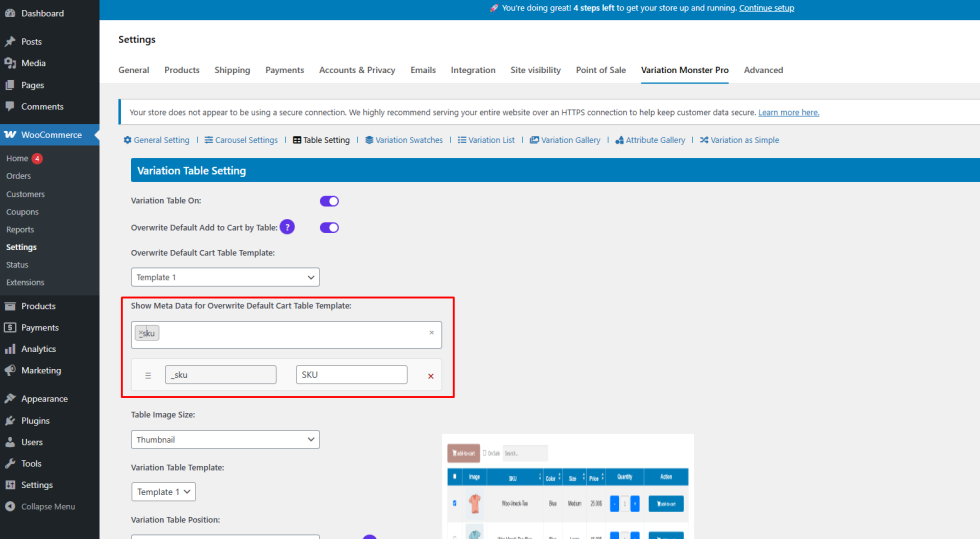Select the Variation Monster Pro tab
The image size is (980, 539).
coord(684,70)
